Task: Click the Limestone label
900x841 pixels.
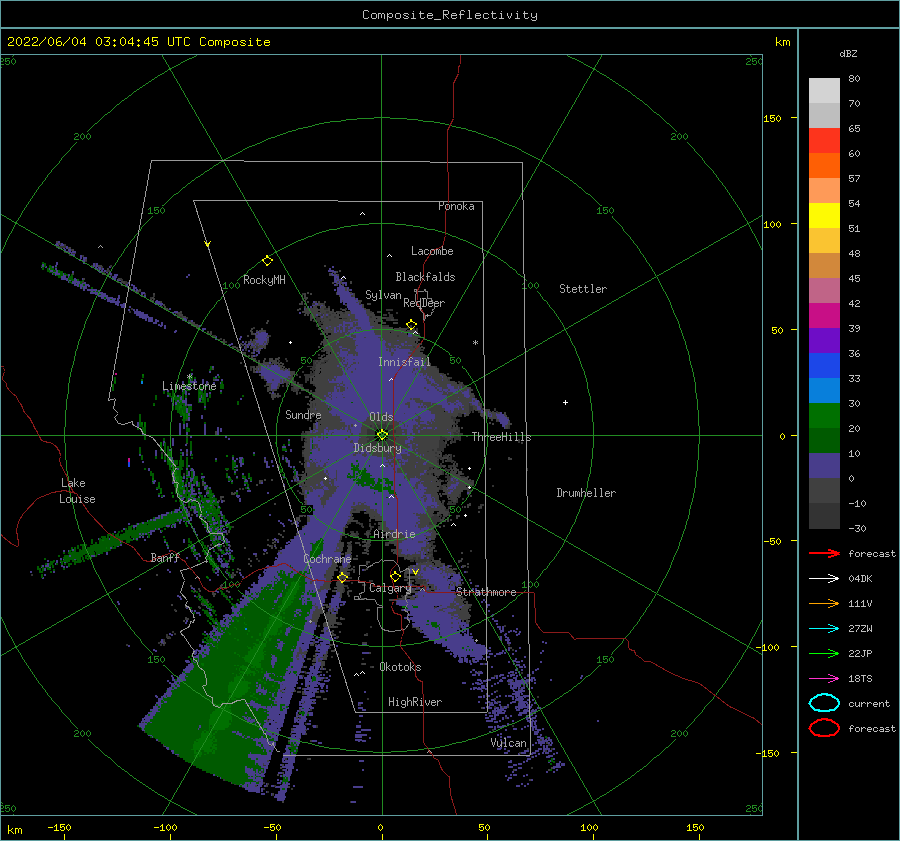Action: 189,386
